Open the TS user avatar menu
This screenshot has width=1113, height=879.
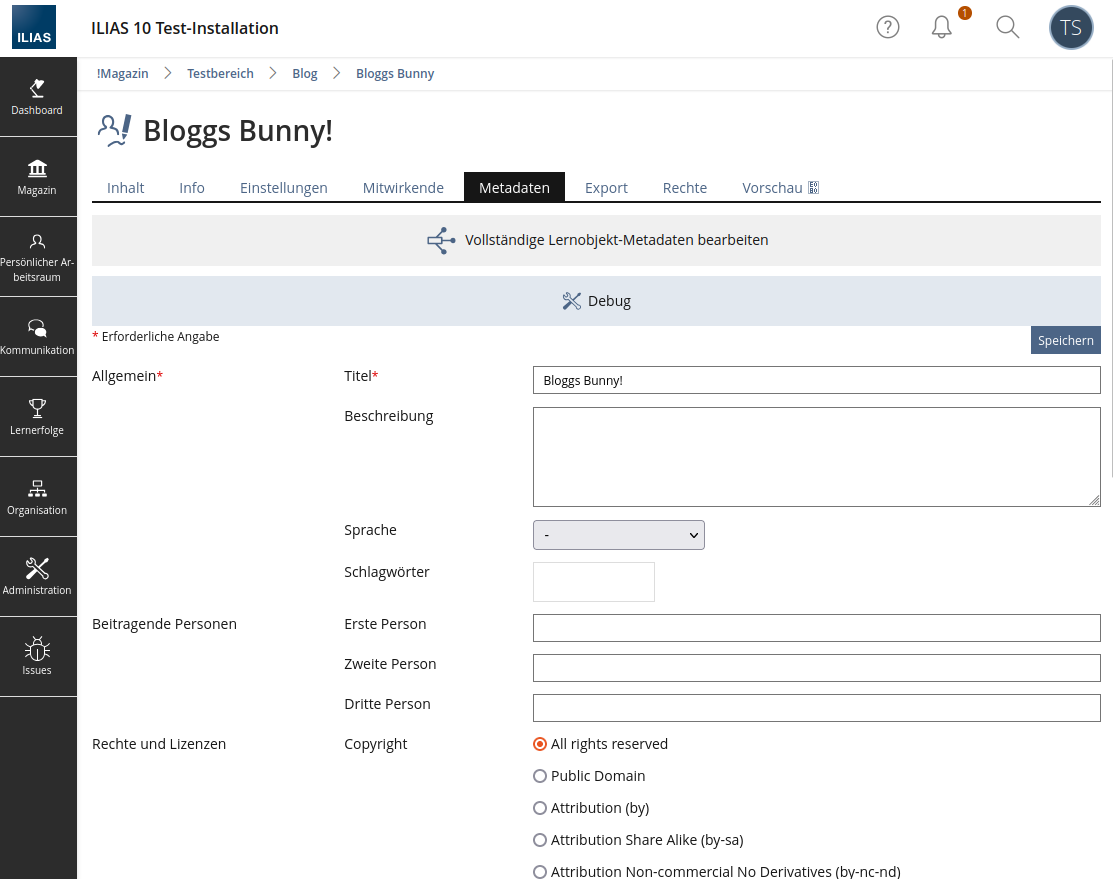pyautogui.click(x=1070, y=28)
